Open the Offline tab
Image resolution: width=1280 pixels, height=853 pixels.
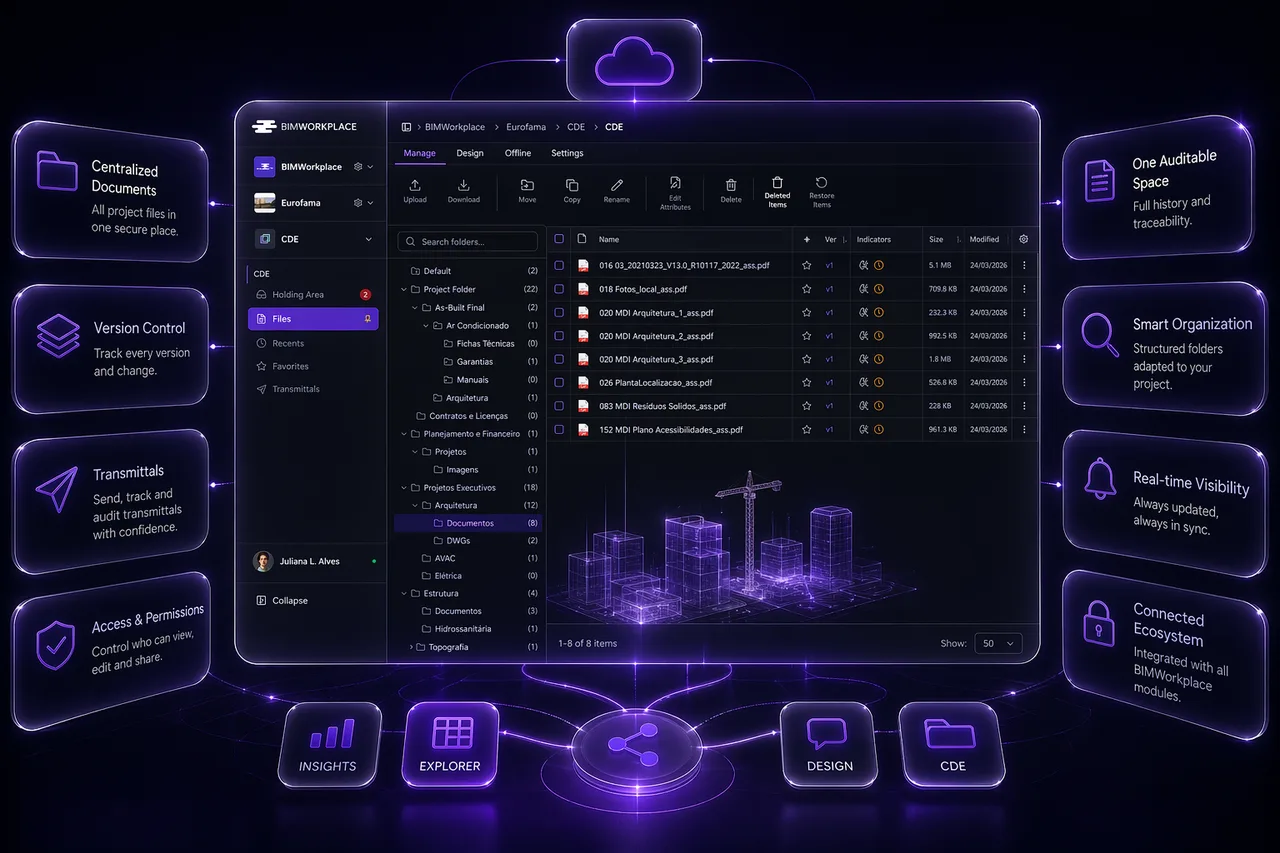(x=518, y=153)
